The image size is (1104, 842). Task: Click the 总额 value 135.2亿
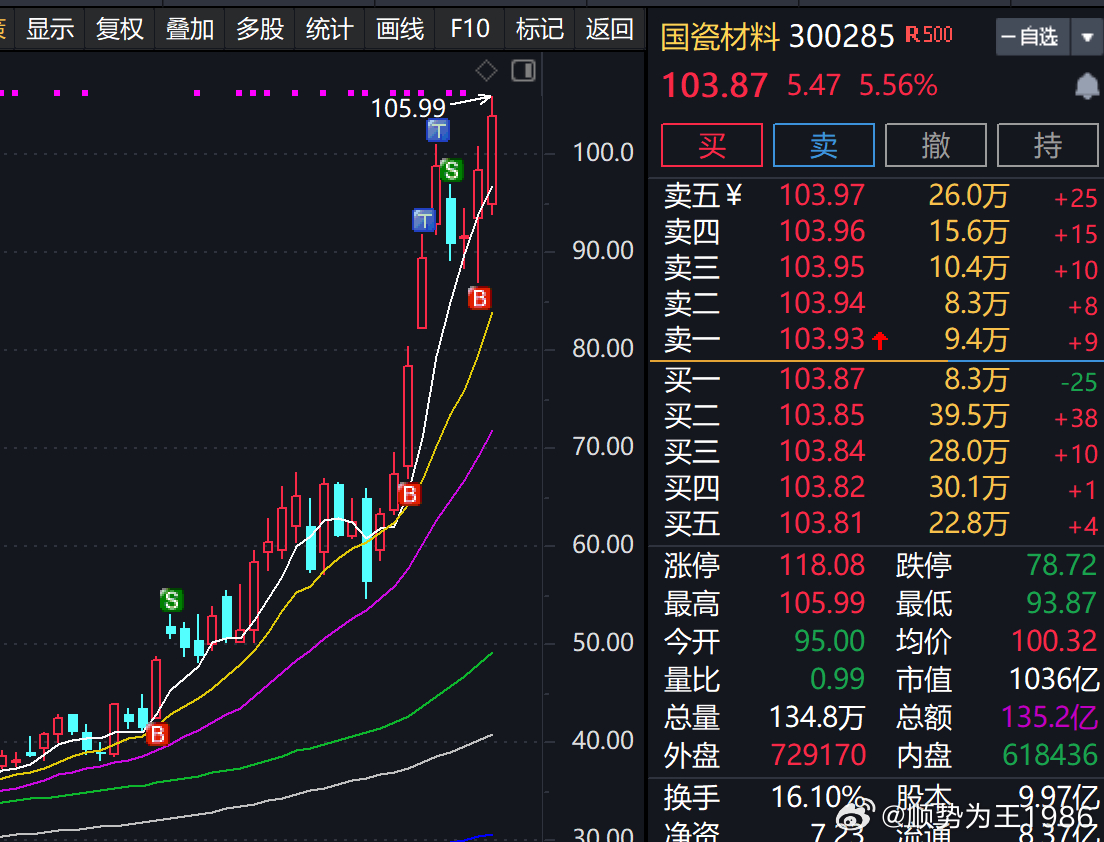tap(1049, 717)
